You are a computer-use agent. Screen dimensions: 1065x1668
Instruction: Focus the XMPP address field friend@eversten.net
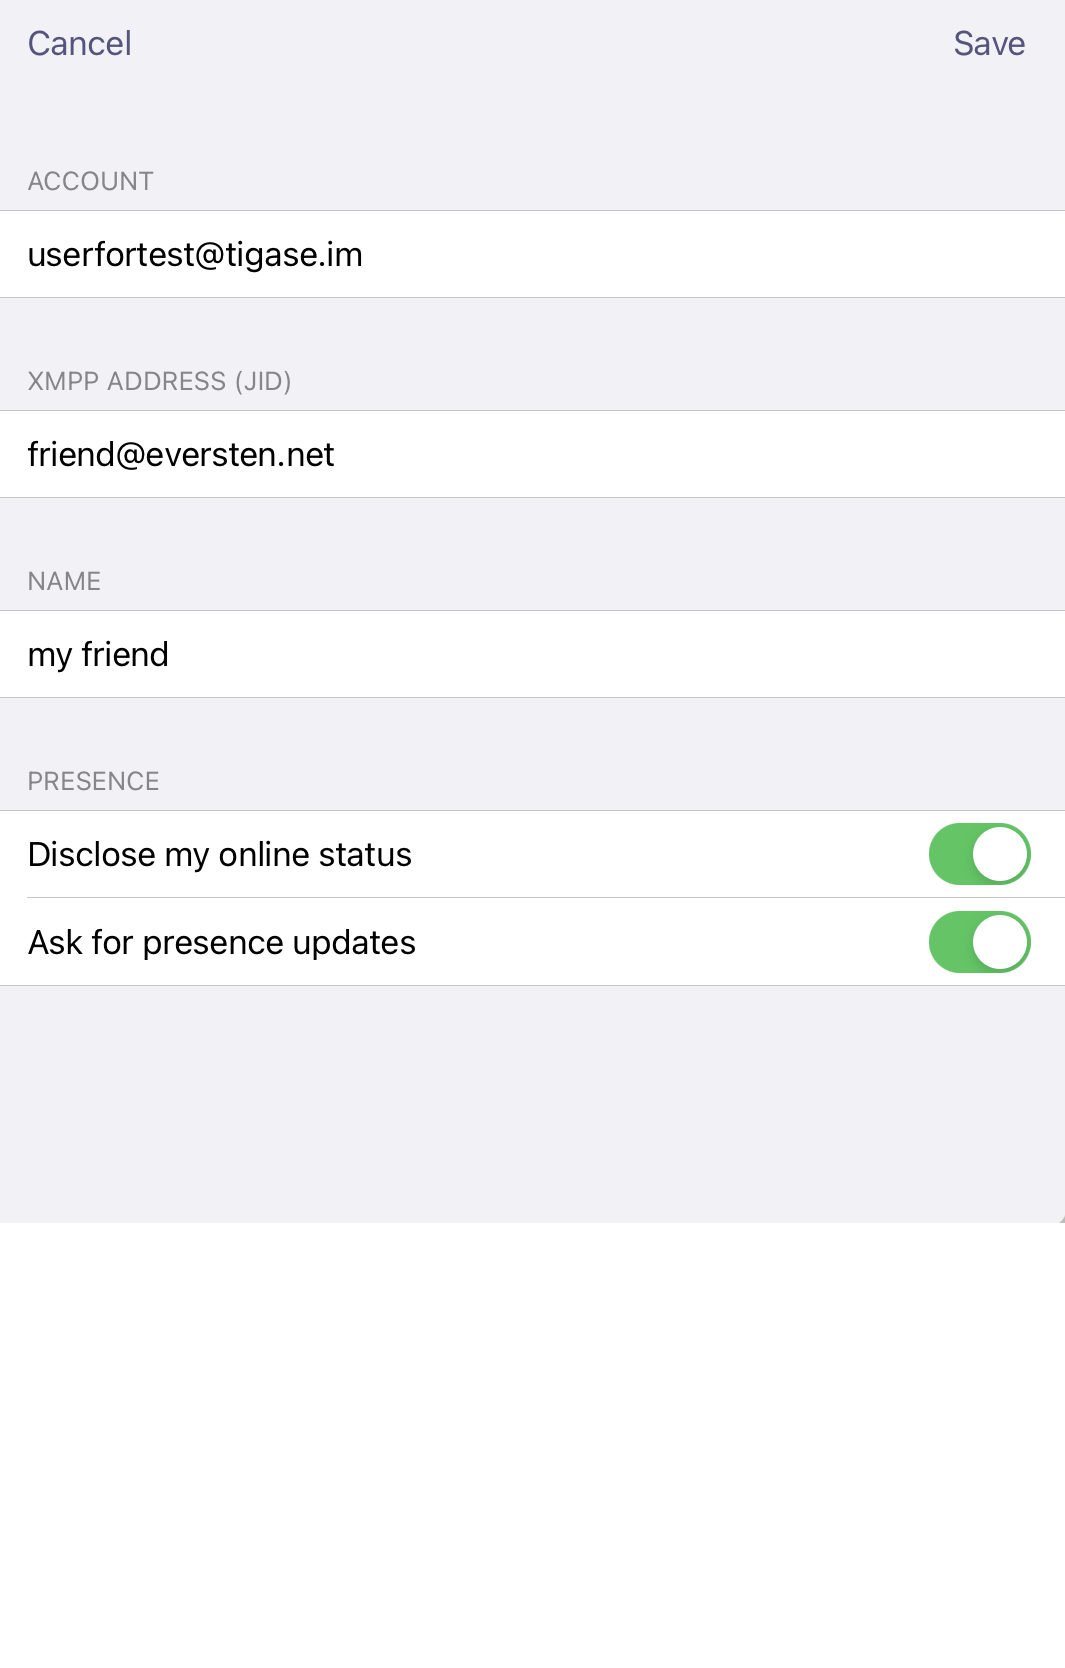[x=532, y=454]
